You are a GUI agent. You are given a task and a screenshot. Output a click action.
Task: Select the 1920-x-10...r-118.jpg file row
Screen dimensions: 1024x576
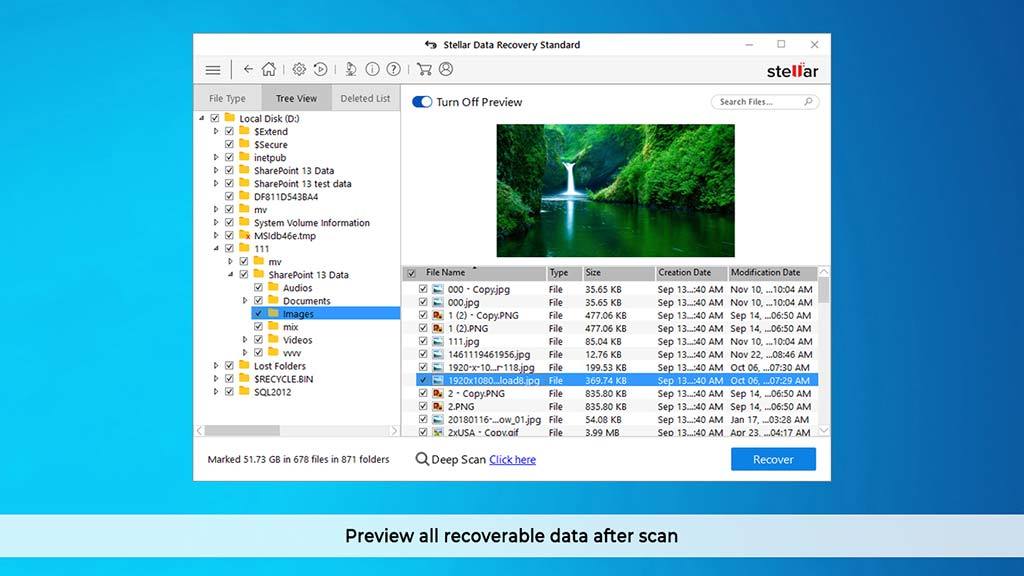617,368
